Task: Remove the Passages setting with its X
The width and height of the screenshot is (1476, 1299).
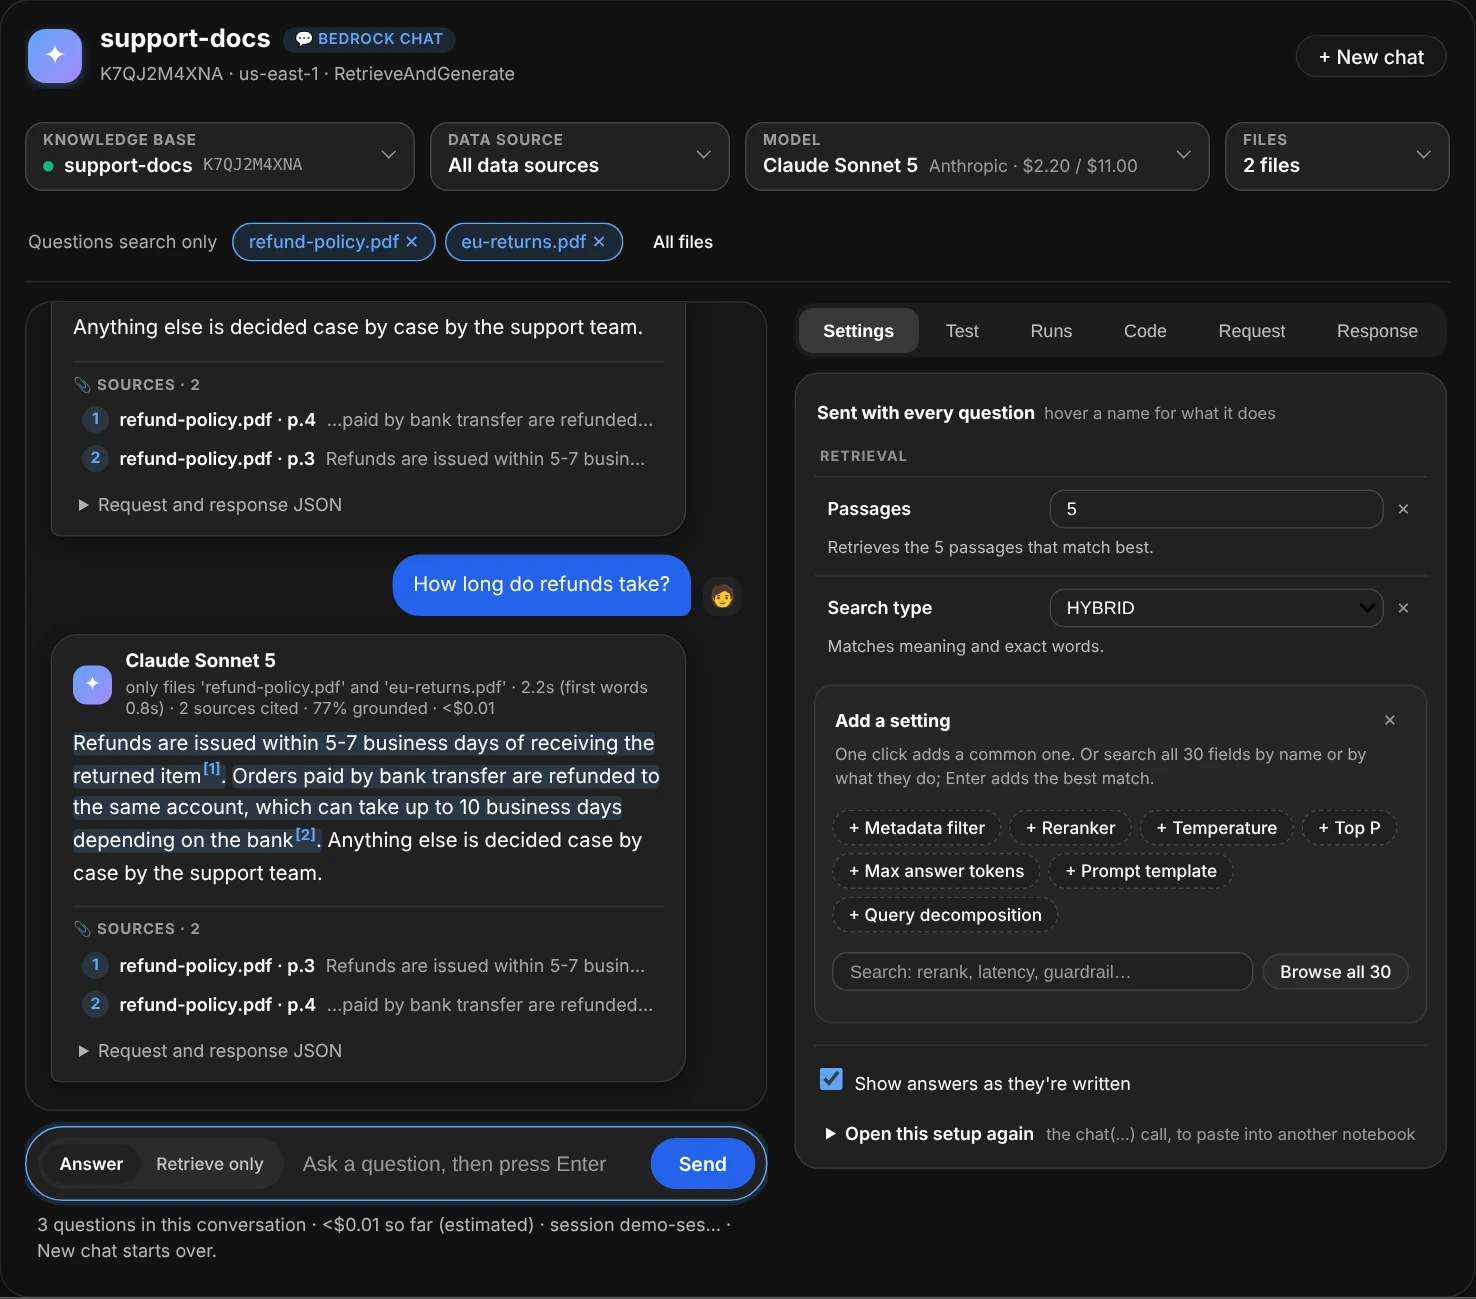Action: point(1403,509)
